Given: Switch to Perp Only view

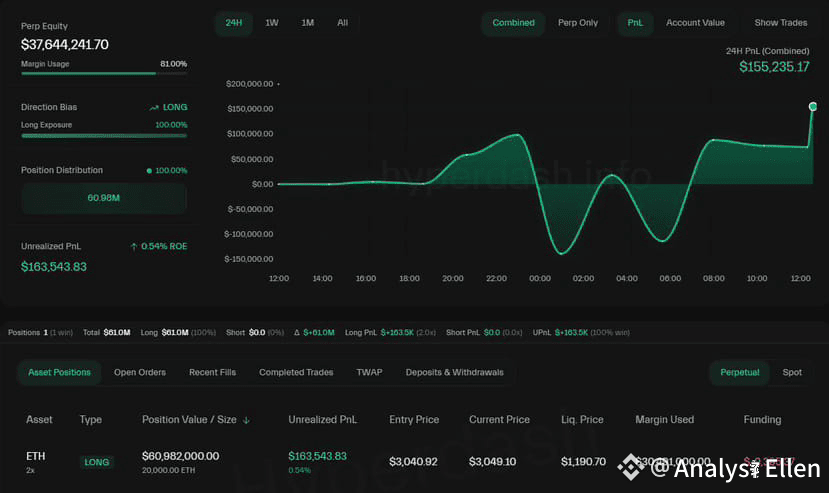Looking at the screenshot, I should click(x=578, y=23).
